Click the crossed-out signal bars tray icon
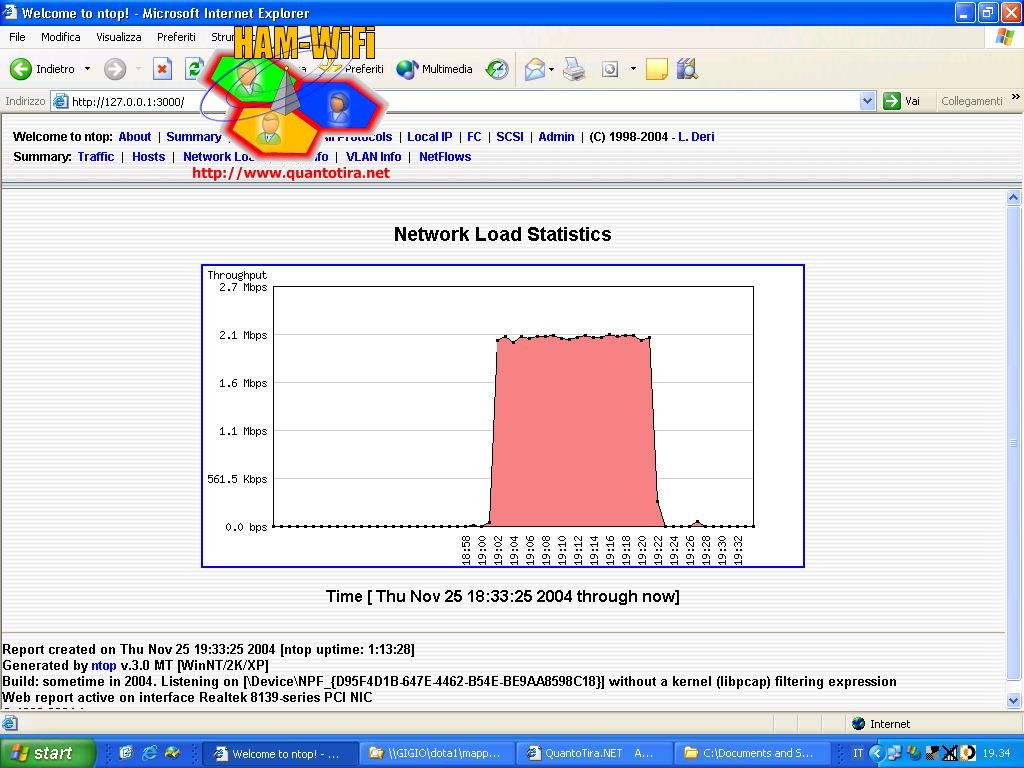 click(950, 753)
